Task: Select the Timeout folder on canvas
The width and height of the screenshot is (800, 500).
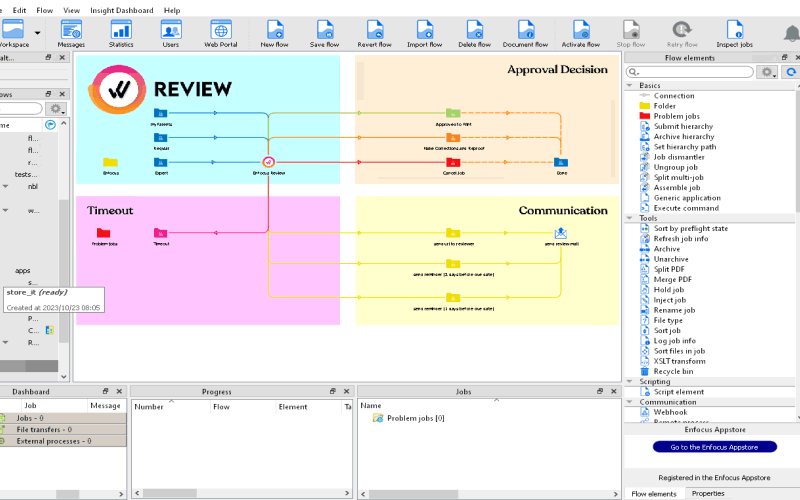Action: [x=161, y=233]
